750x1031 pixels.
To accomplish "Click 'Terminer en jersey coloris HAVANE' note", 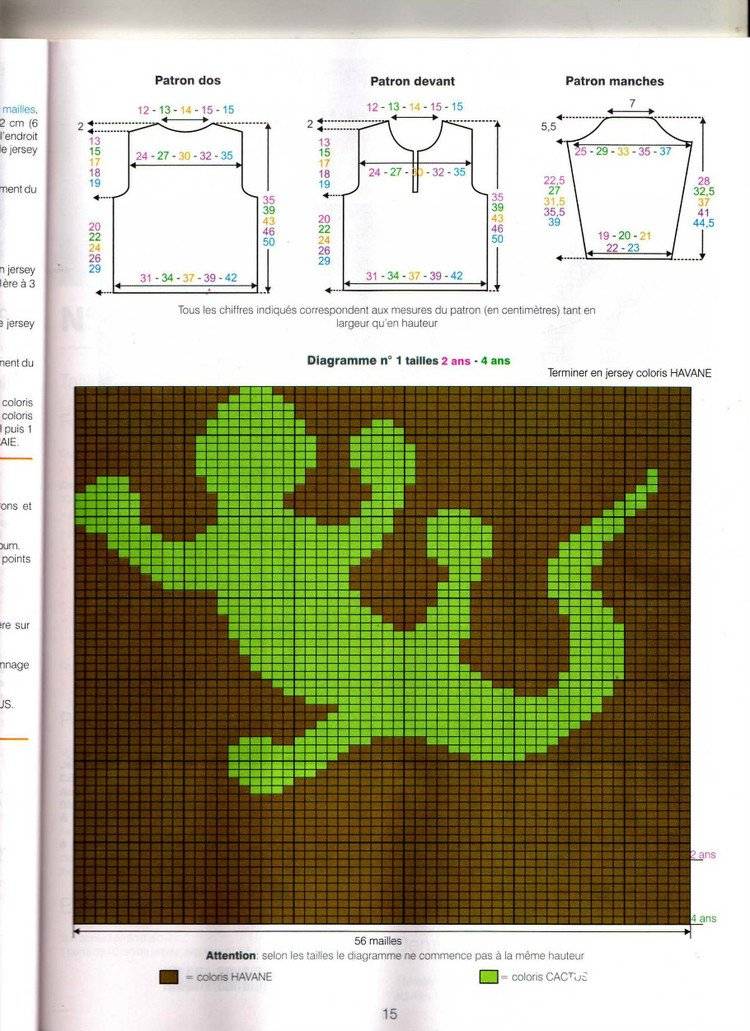I will [x=630, y=373].
